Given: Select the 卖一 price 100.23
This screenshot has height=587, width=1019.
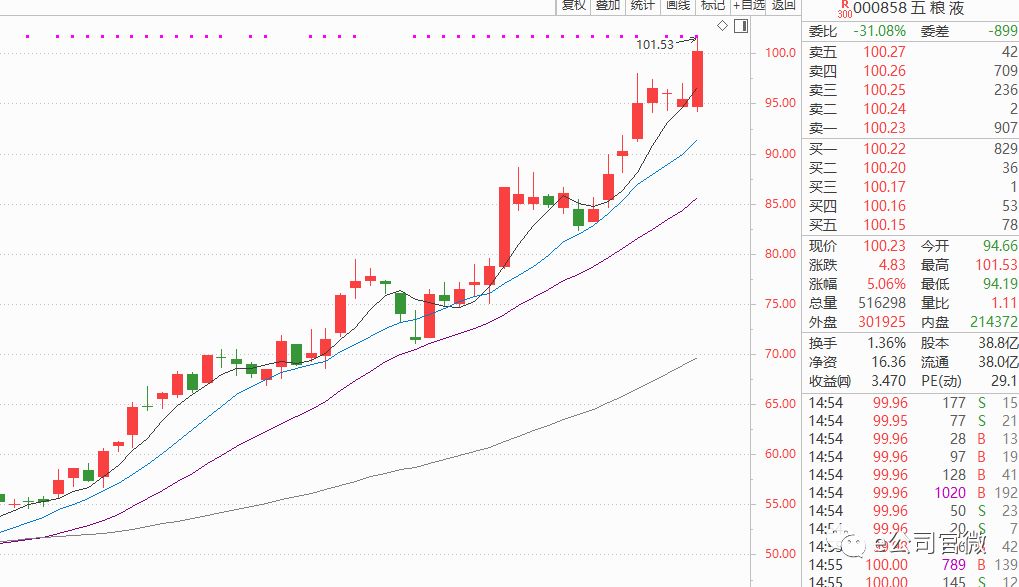Looking at the screenshot, I should click(884, 128).
